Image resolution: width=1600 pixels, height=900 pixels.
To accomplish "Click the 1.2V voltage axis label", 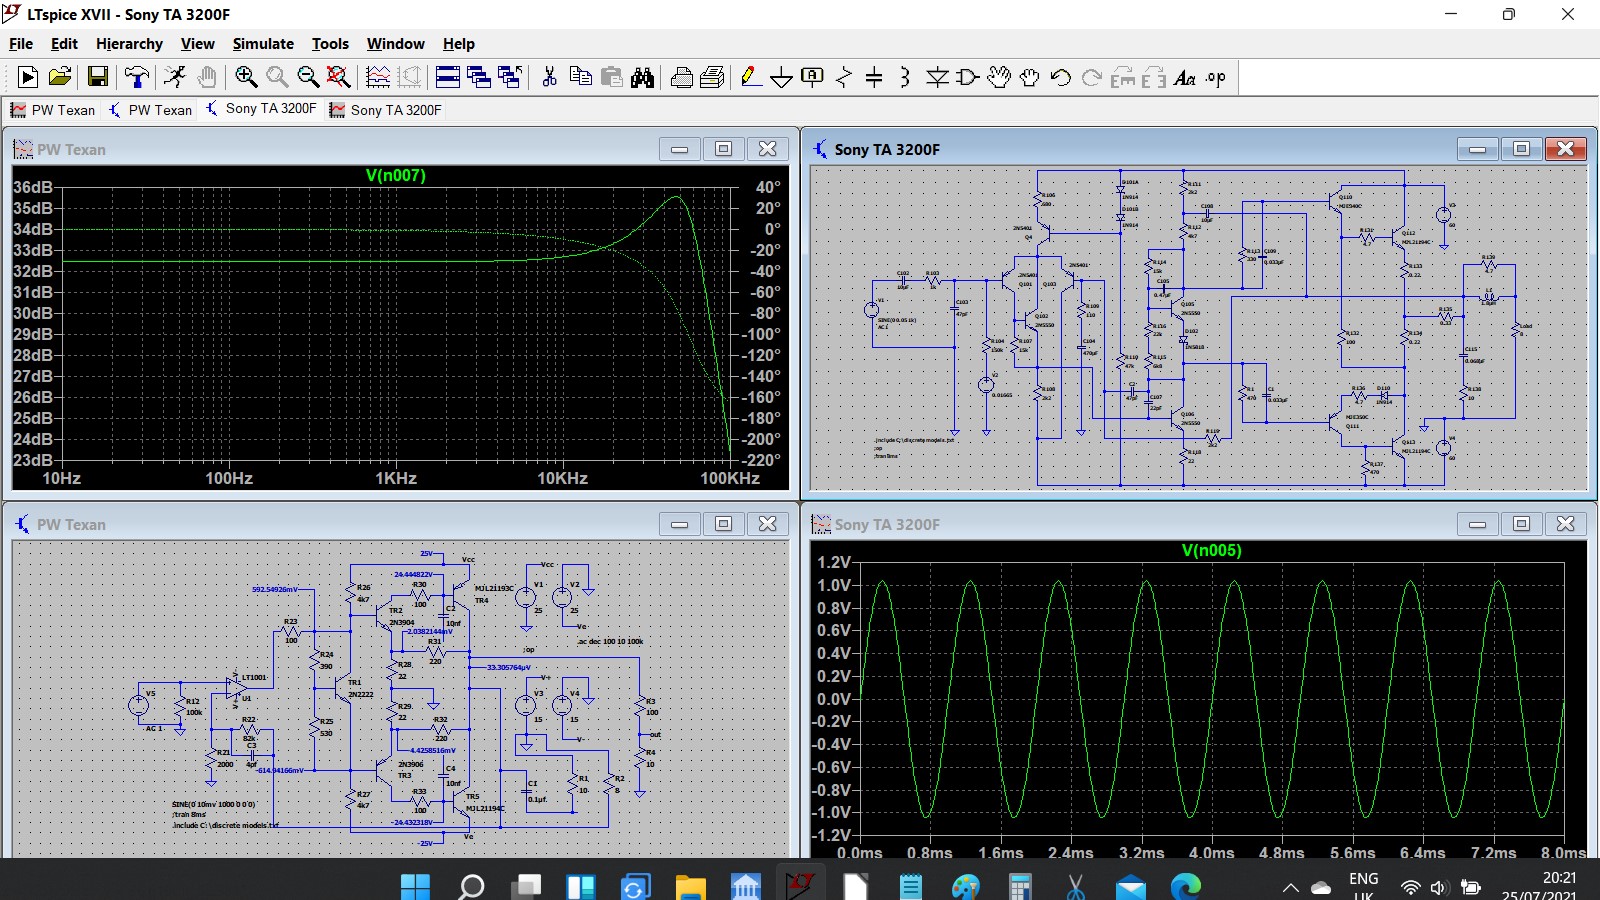I will click(x=834, y=562).
